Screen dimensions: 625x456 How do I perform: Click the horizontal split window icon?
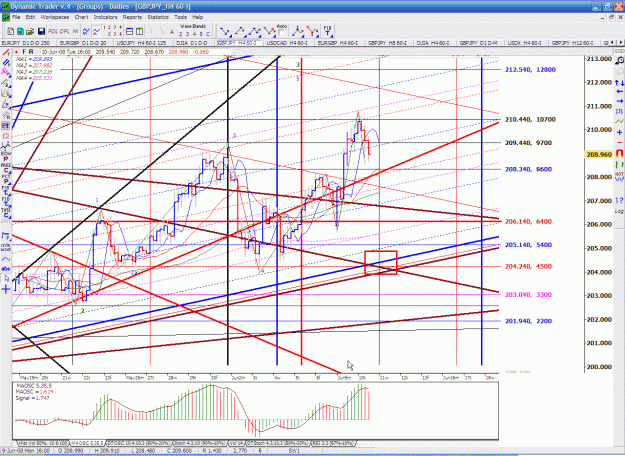point(130,31)
